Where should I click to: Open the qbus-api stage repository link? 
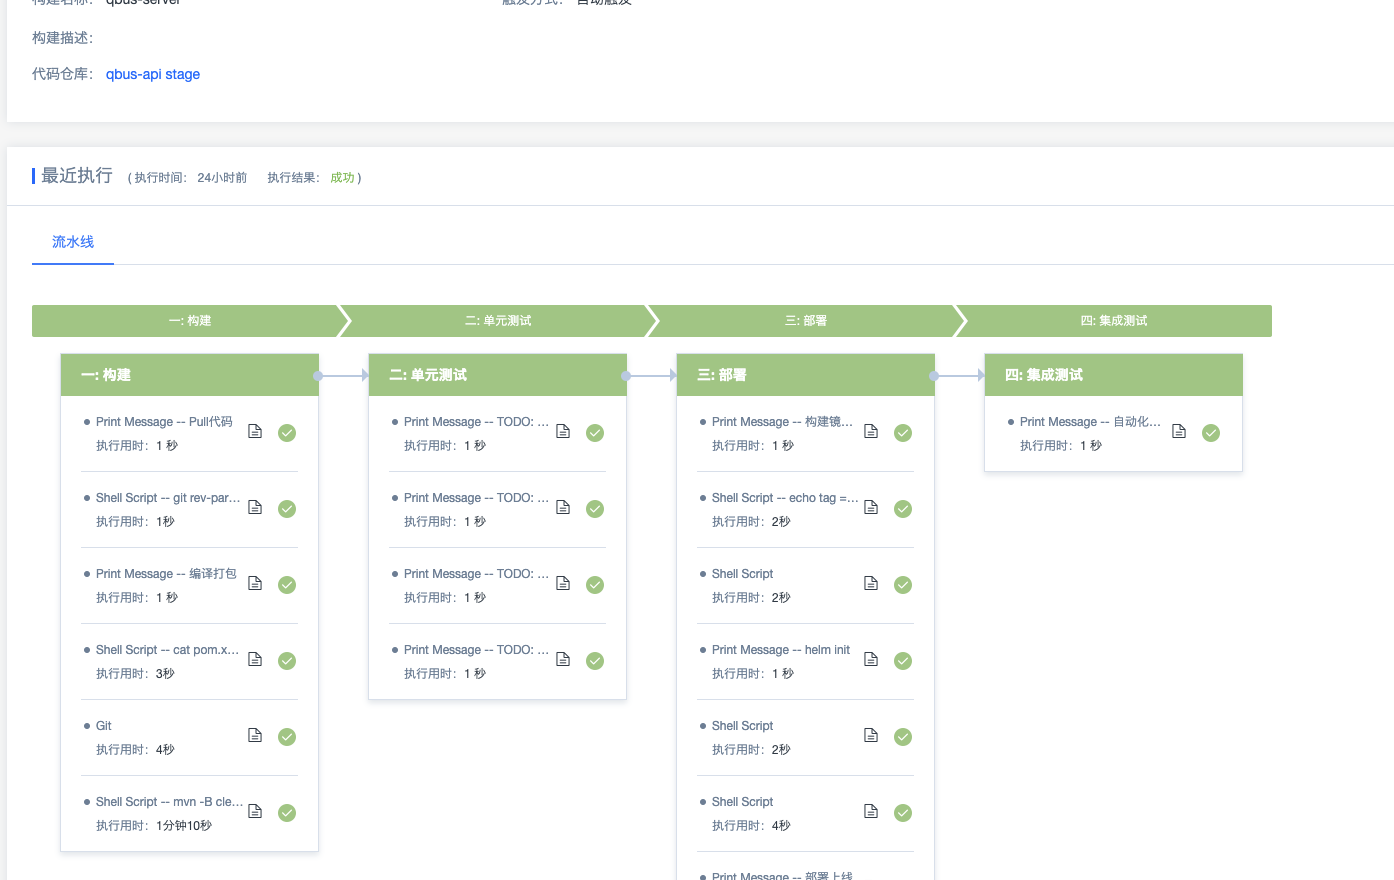(x=153, y=74)
